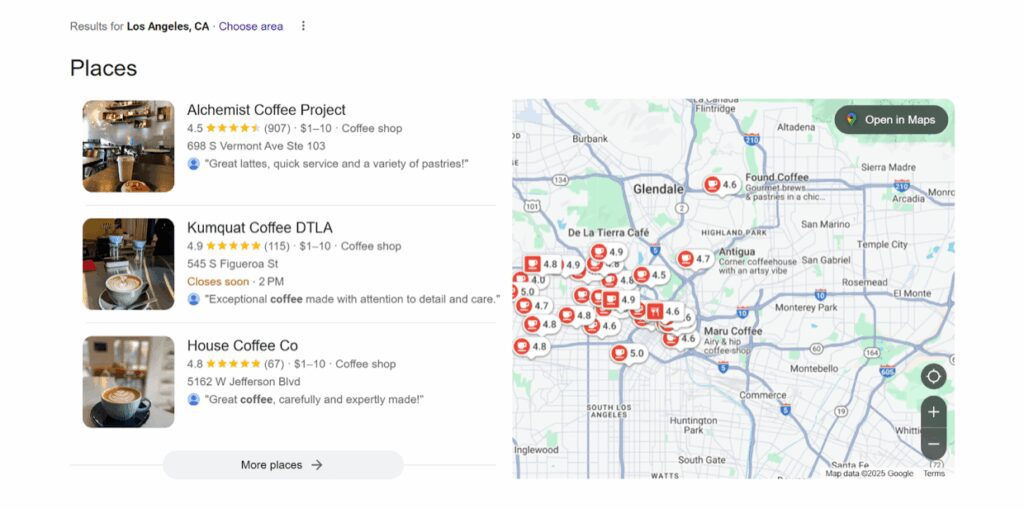Click the locate-me crosshair button on map
The image size is (1024, 509).
pyautogui.click(x=933, y=376)
